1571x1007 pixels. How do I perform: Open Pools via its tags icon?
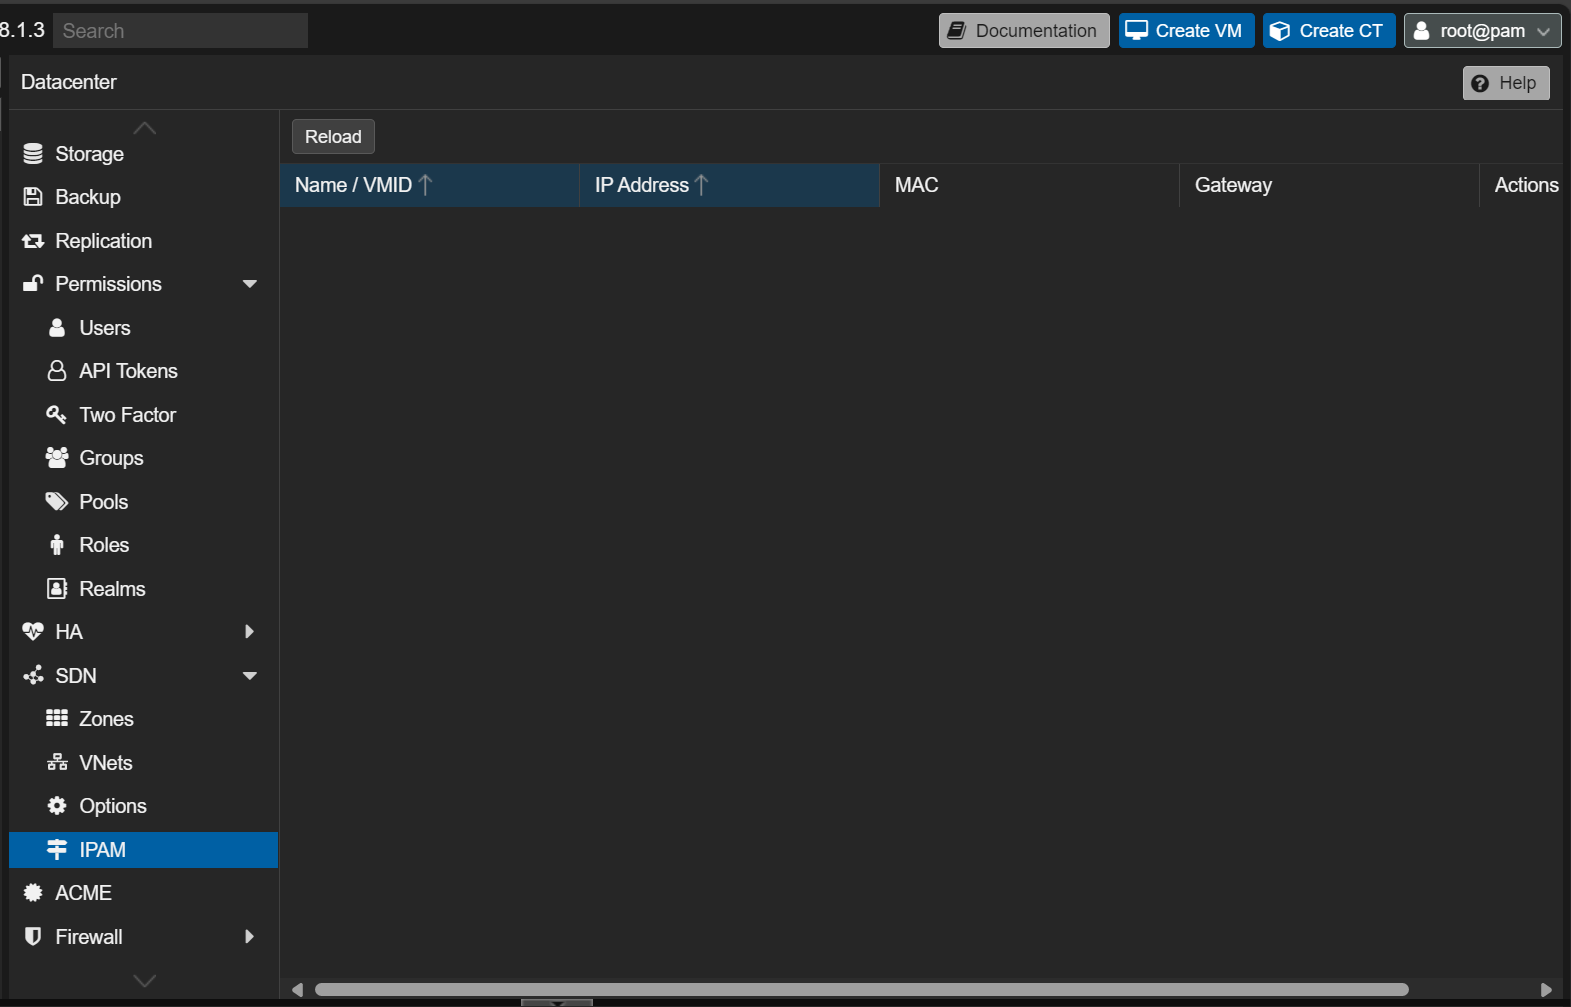57,502
